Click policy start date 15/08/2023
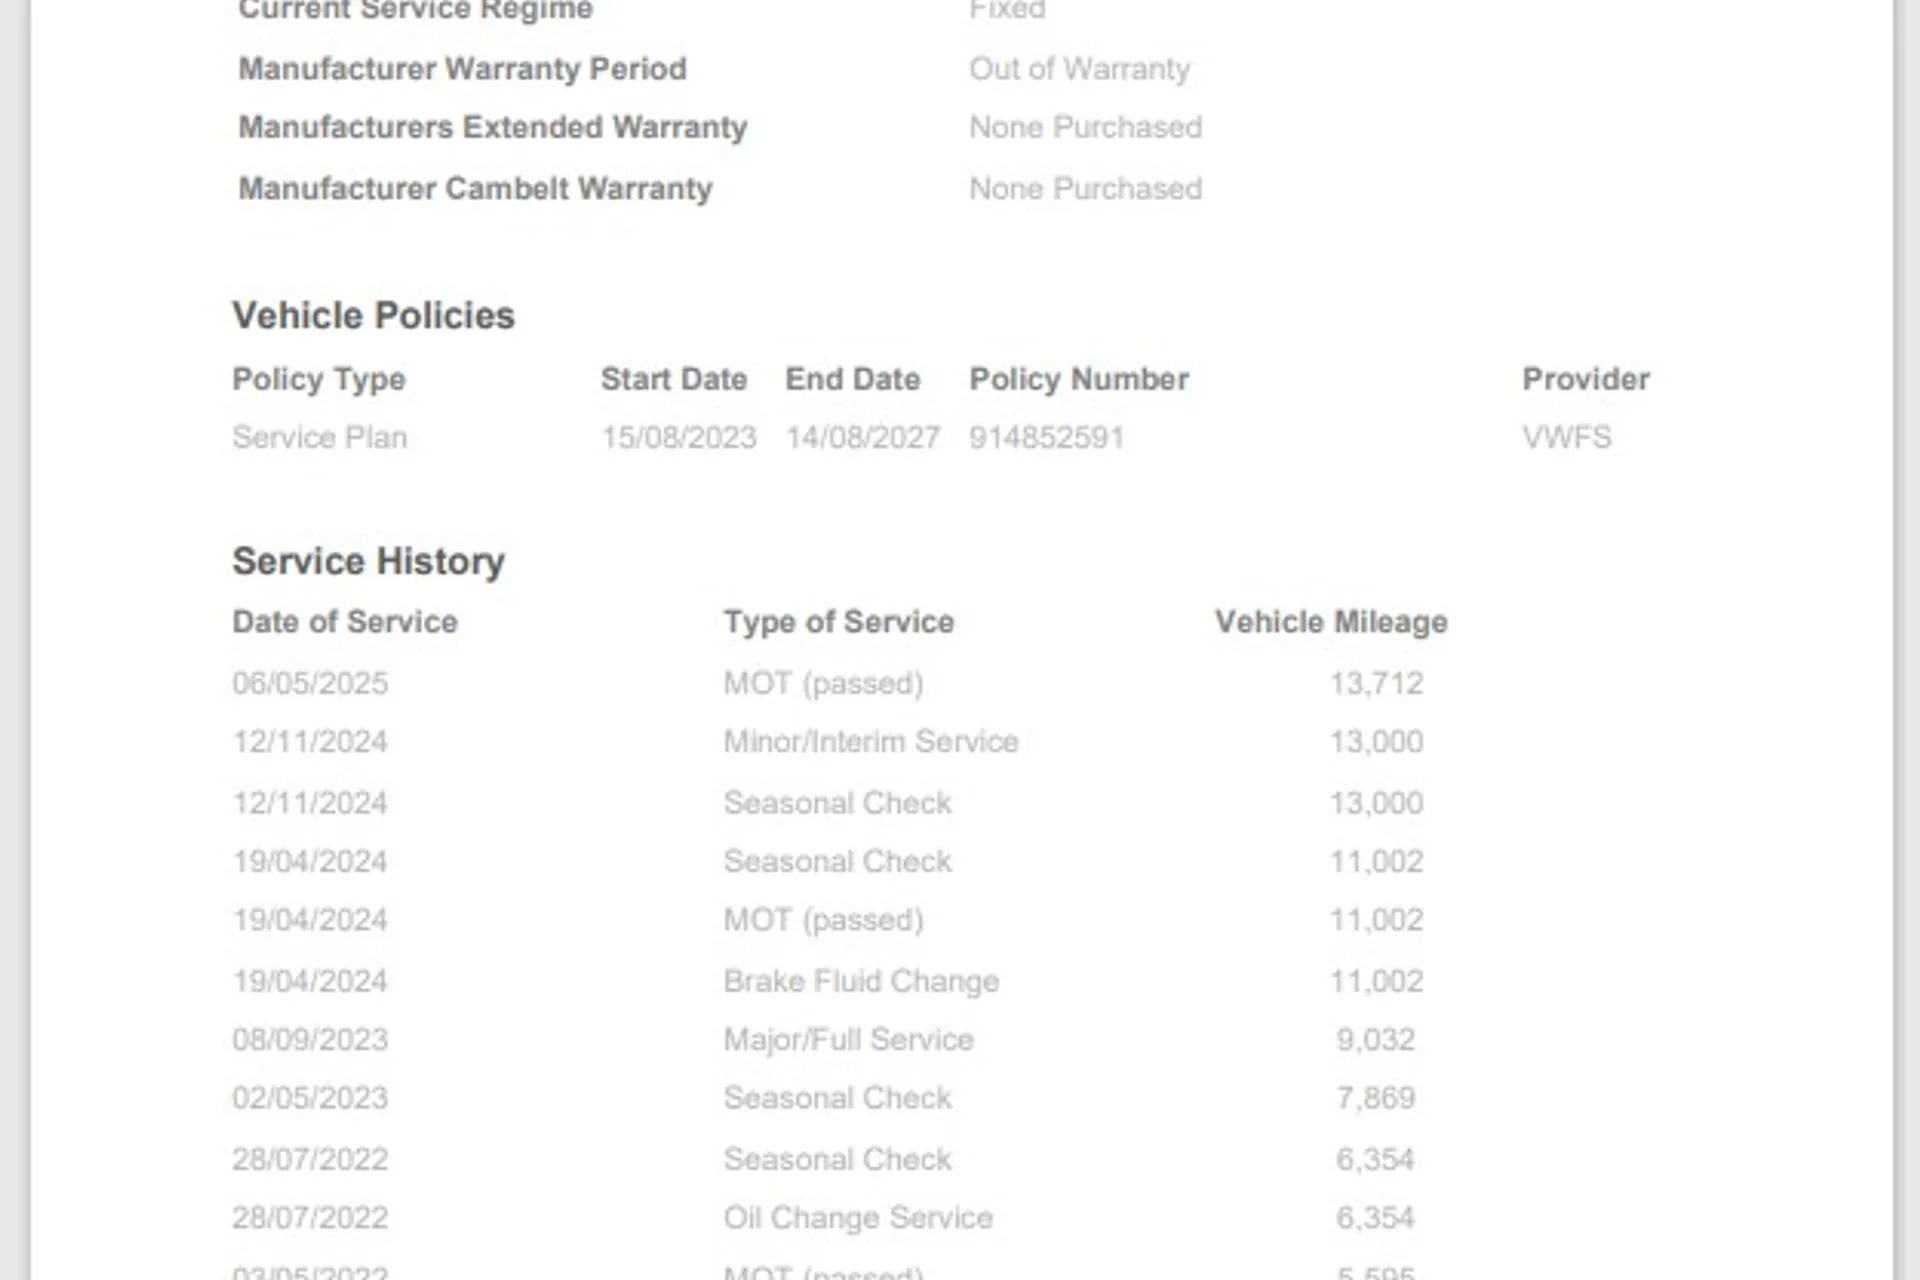This screenshot has width=1920, height=1280. tap(678, 437)
